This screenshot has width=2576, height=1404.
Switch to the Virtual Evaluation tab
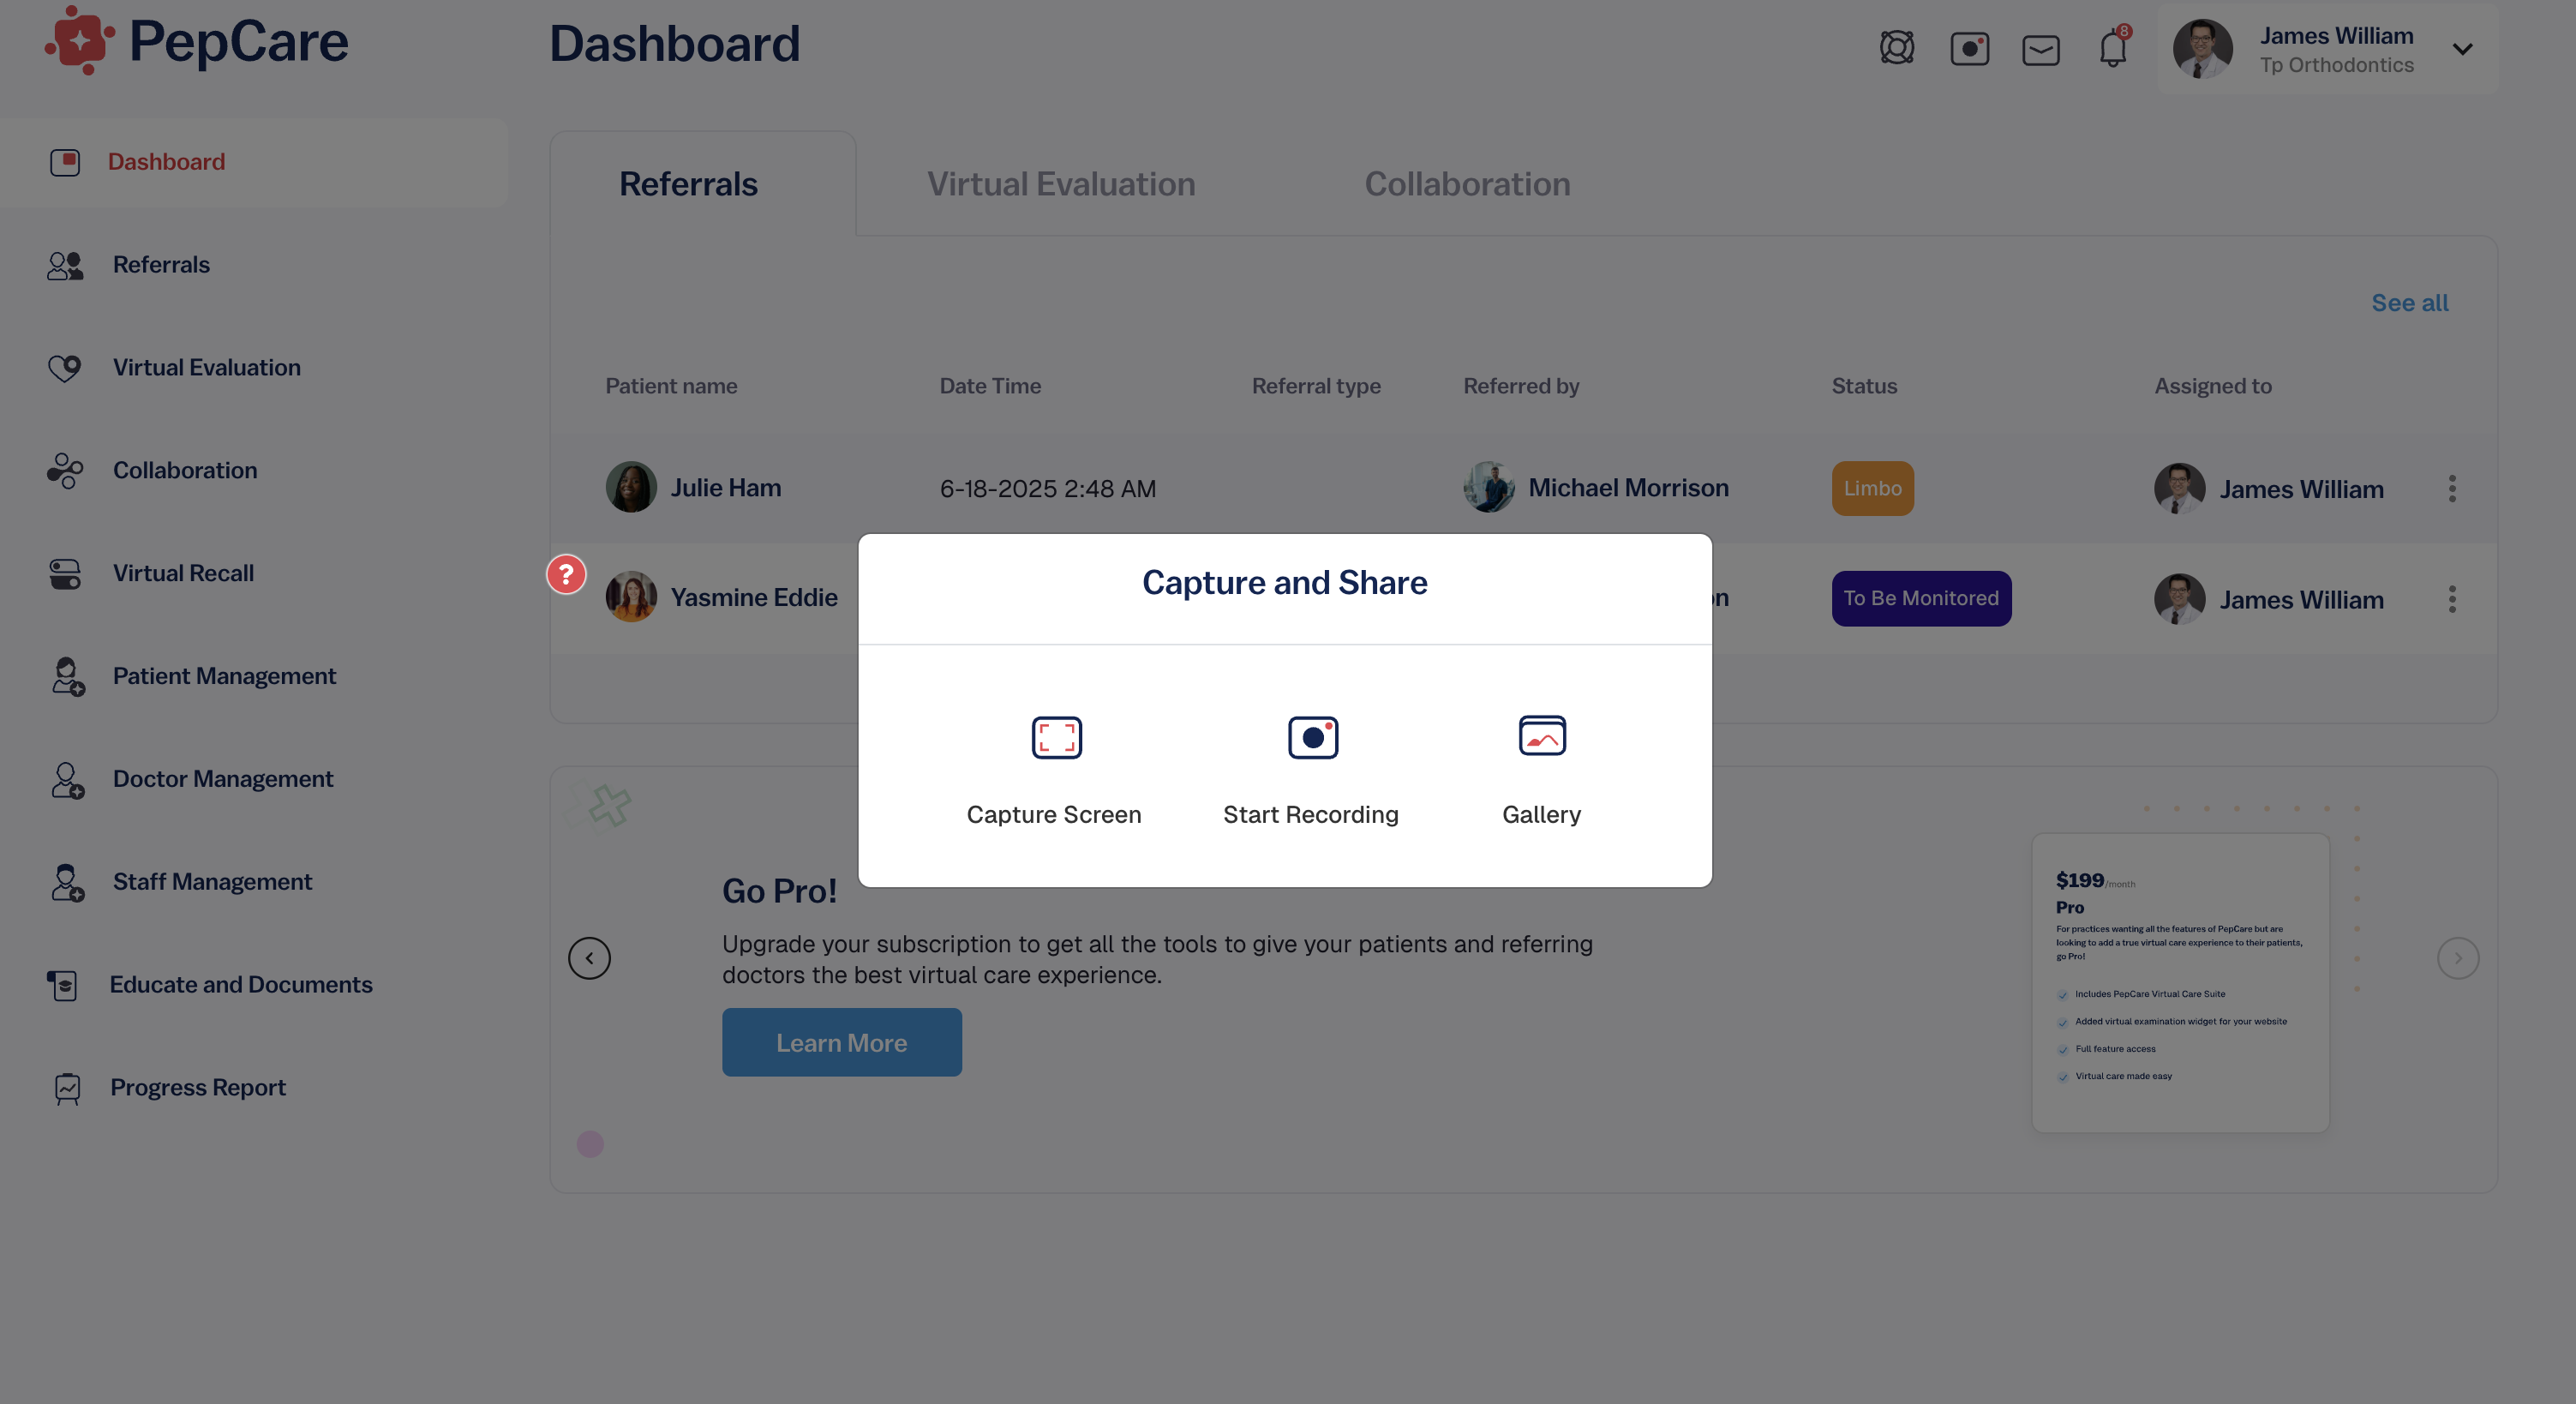(1061, 184)
